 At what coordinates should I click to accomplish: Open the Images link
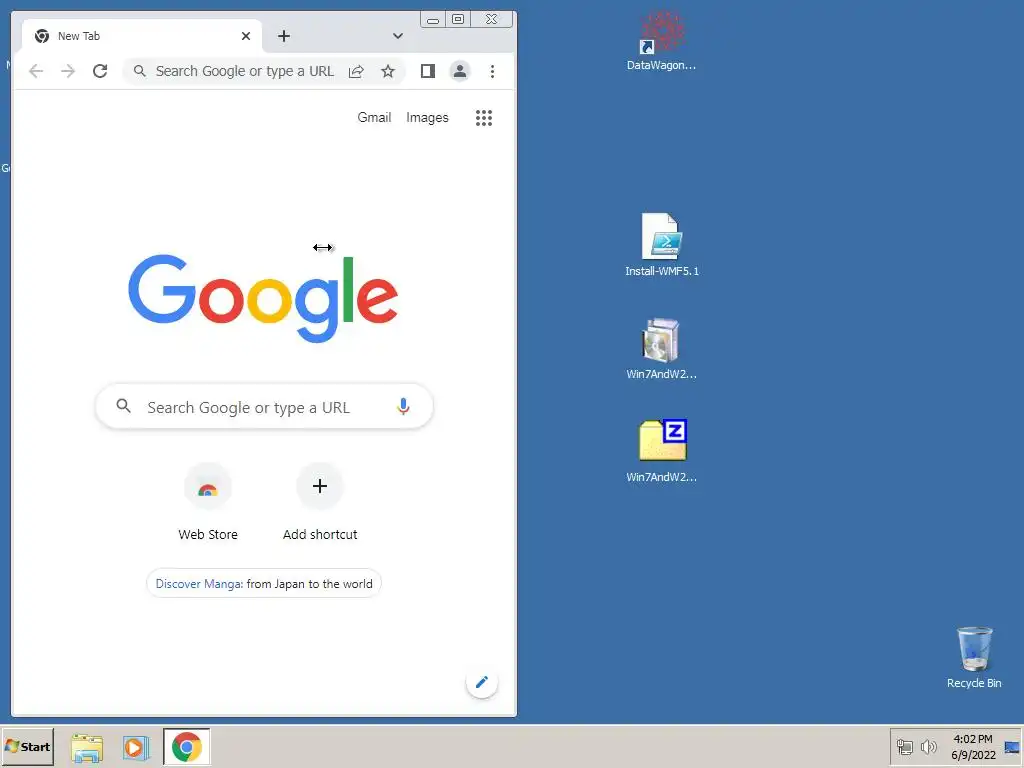427,118
